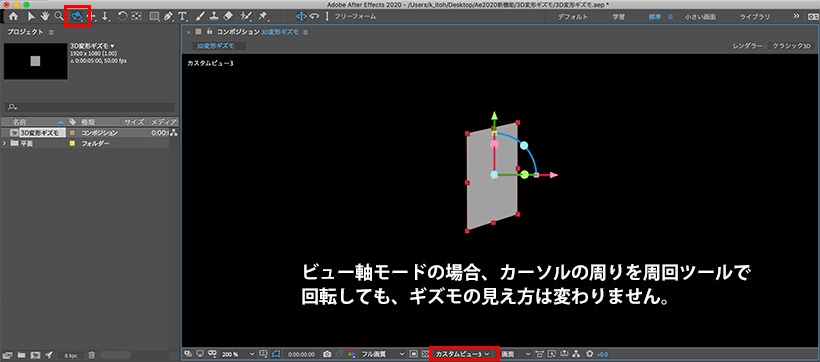Click the yellow label swatch of 平面 folder

point(72,143)
